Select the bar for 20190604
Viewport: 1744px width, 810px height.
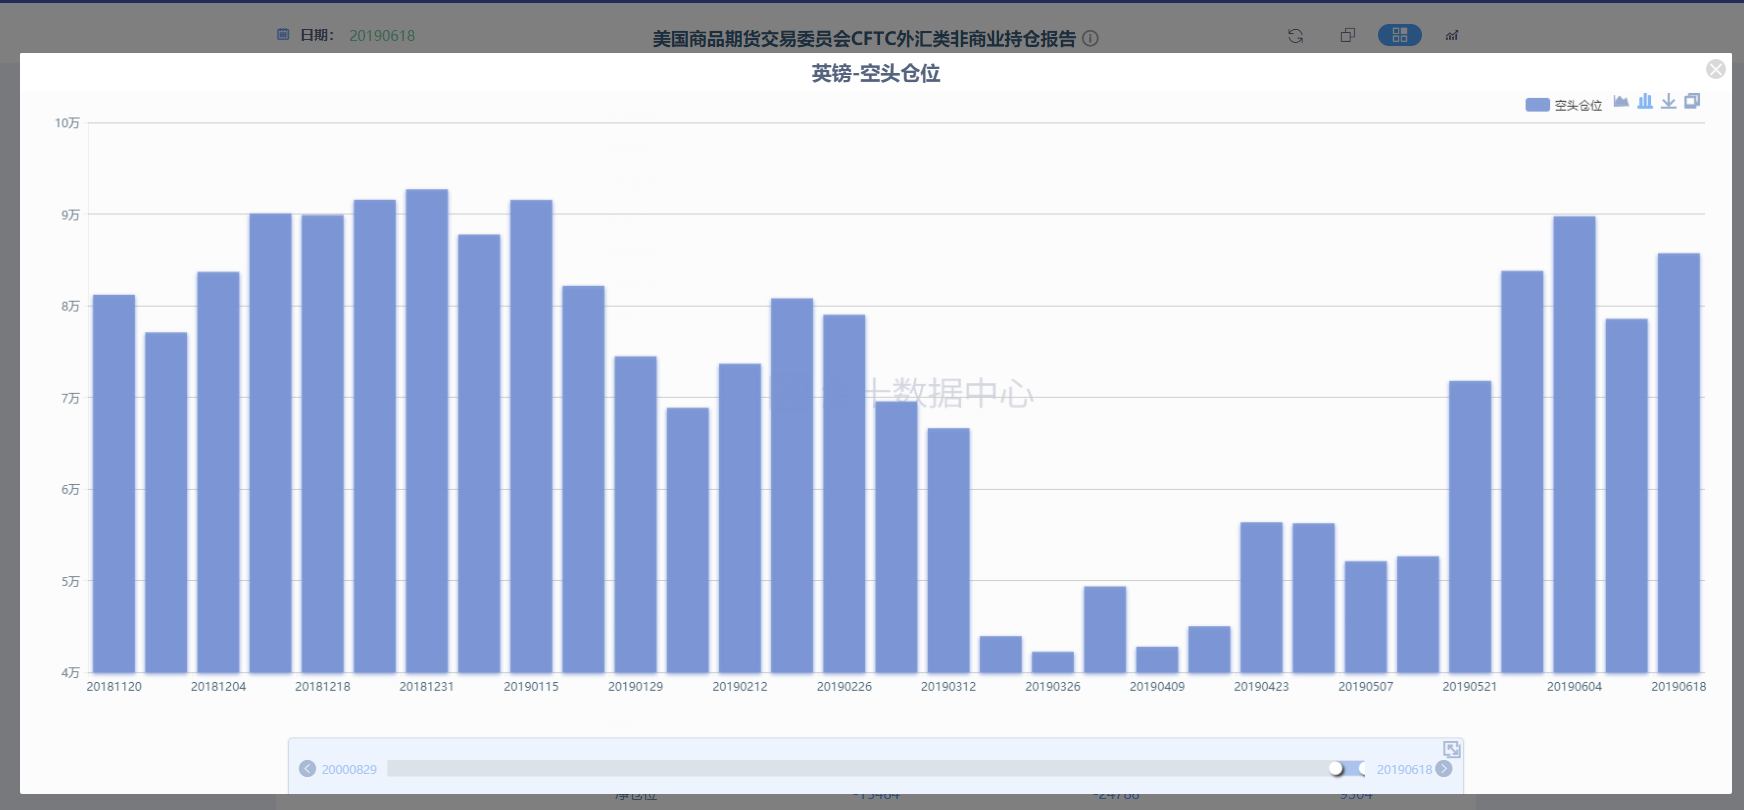(x=1574, y=445)
